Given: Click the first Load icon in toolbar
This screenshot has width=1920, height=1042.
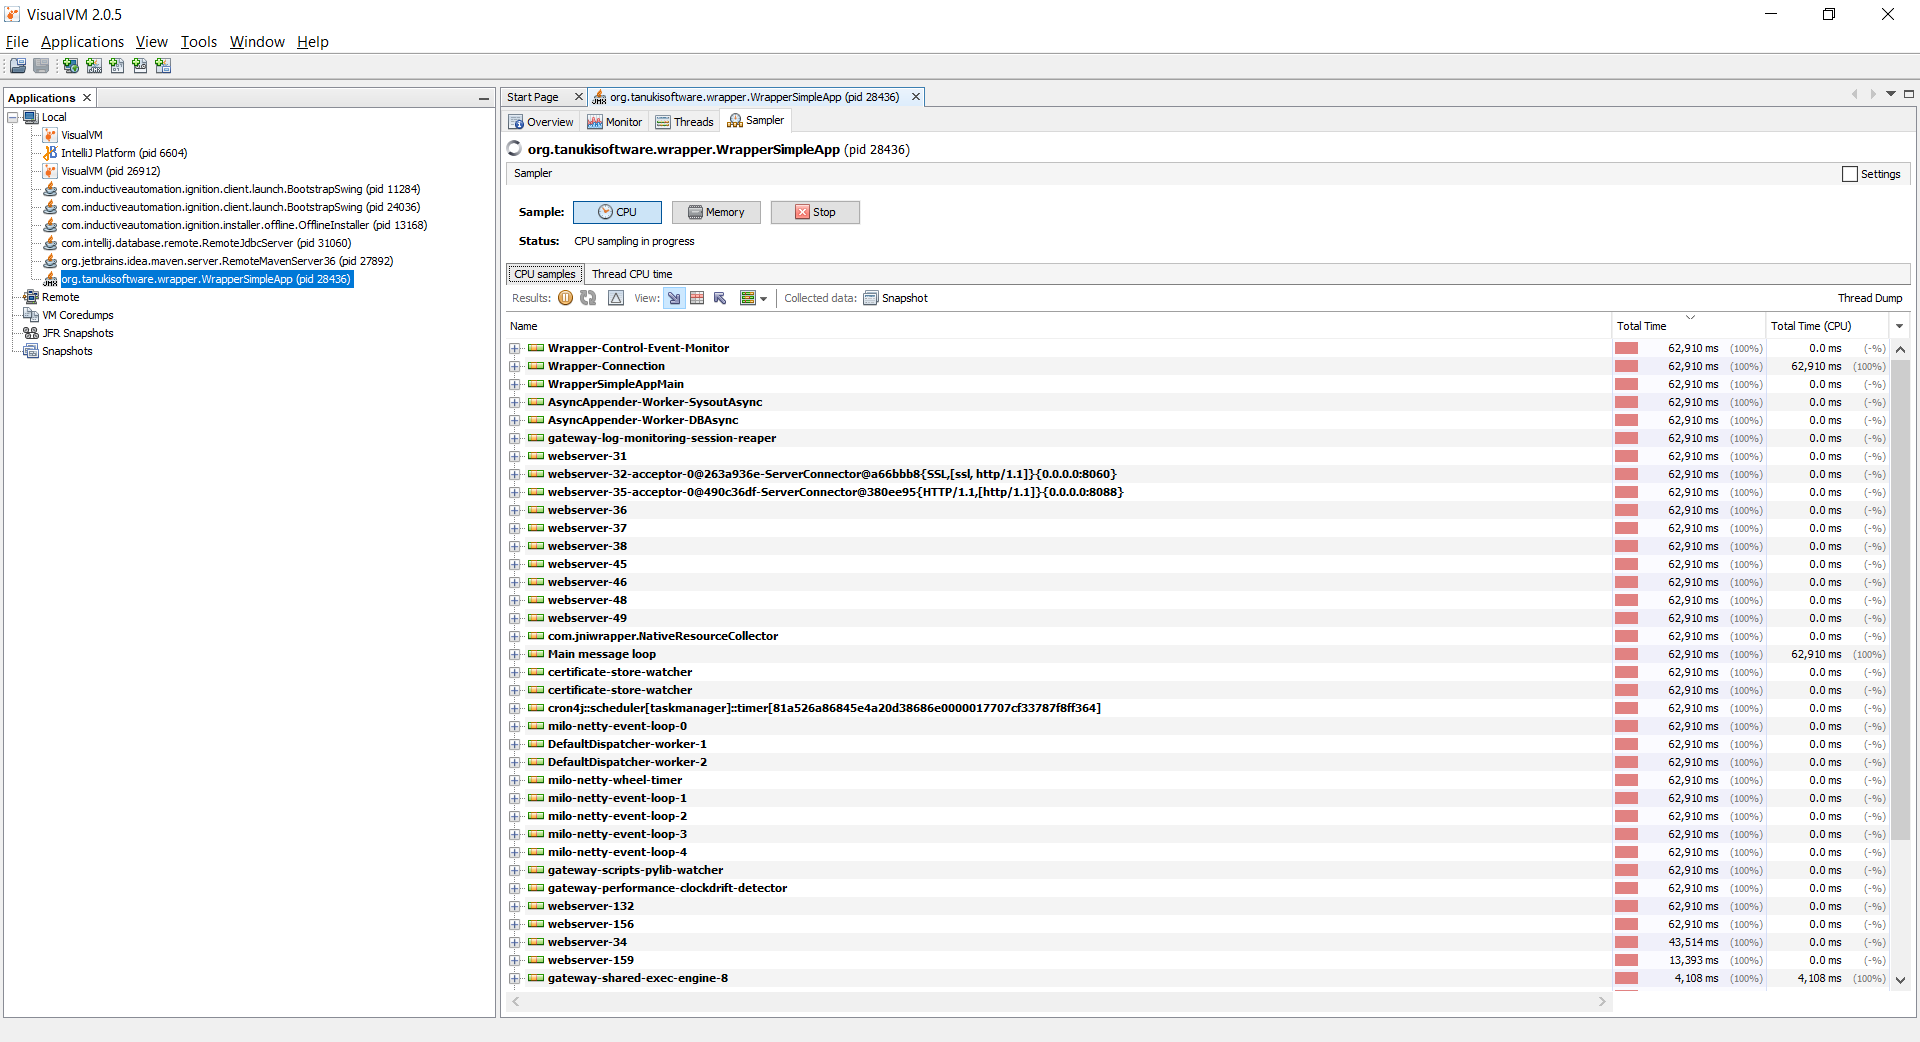Looking at the screenshot, I should [18, 66].
